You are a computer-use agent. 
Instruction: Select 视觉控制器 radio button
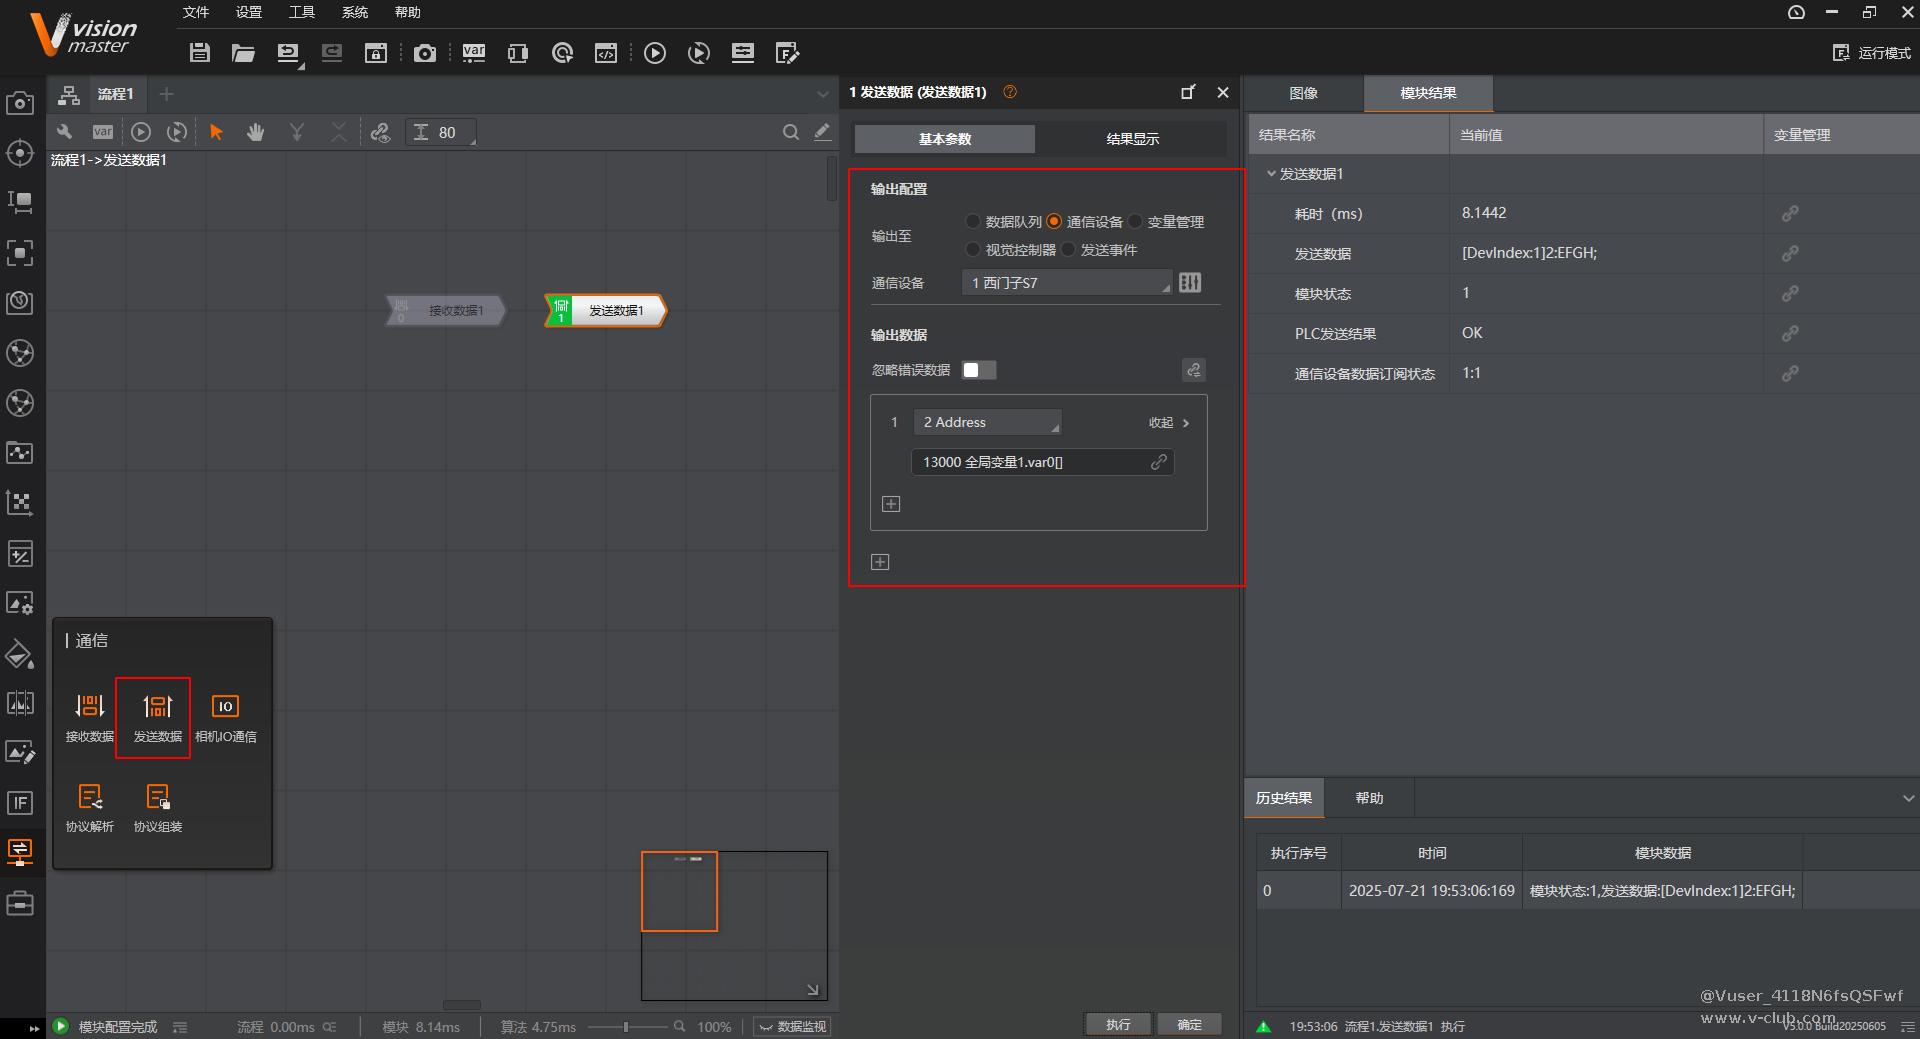point(973,249)
